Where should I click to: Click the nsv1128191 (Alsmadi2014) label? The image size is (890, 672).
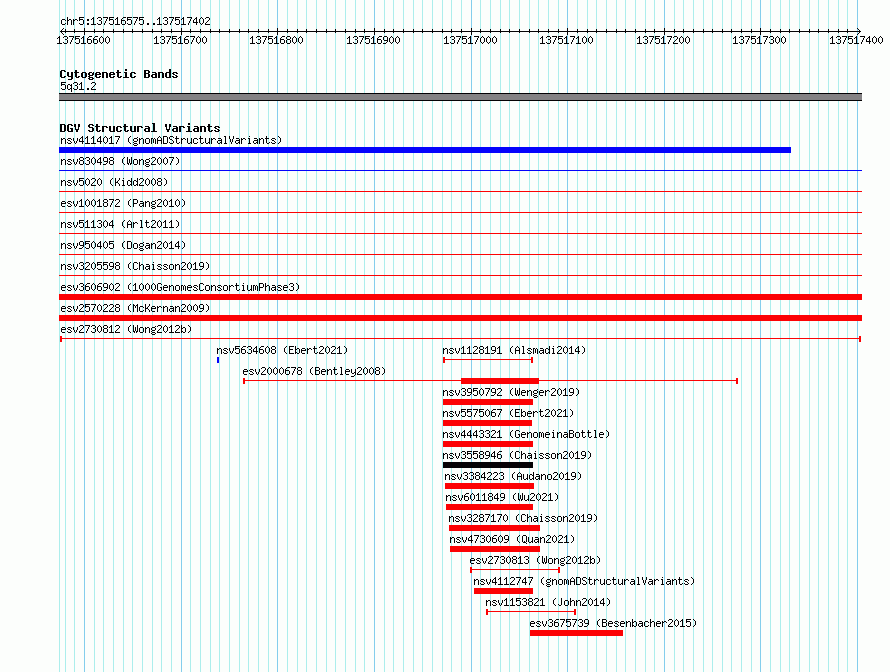(514, 350)
